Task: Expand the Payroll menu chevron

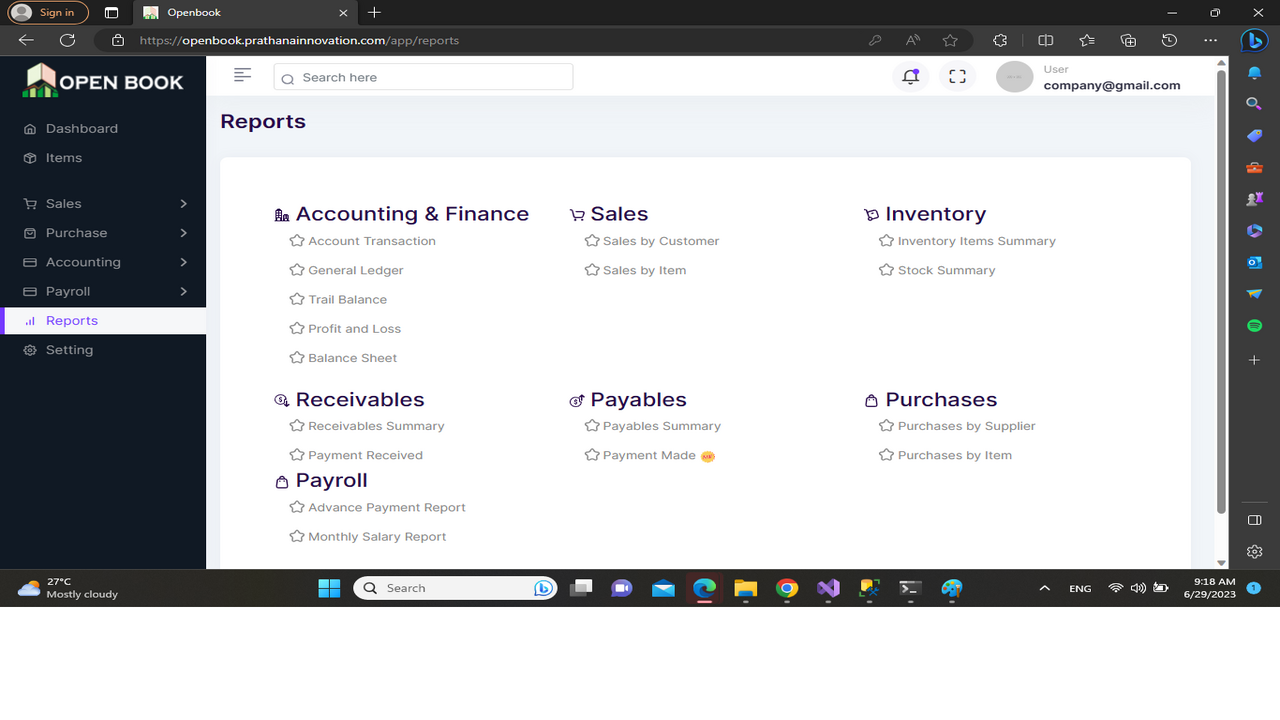Action: coord(184,291)
